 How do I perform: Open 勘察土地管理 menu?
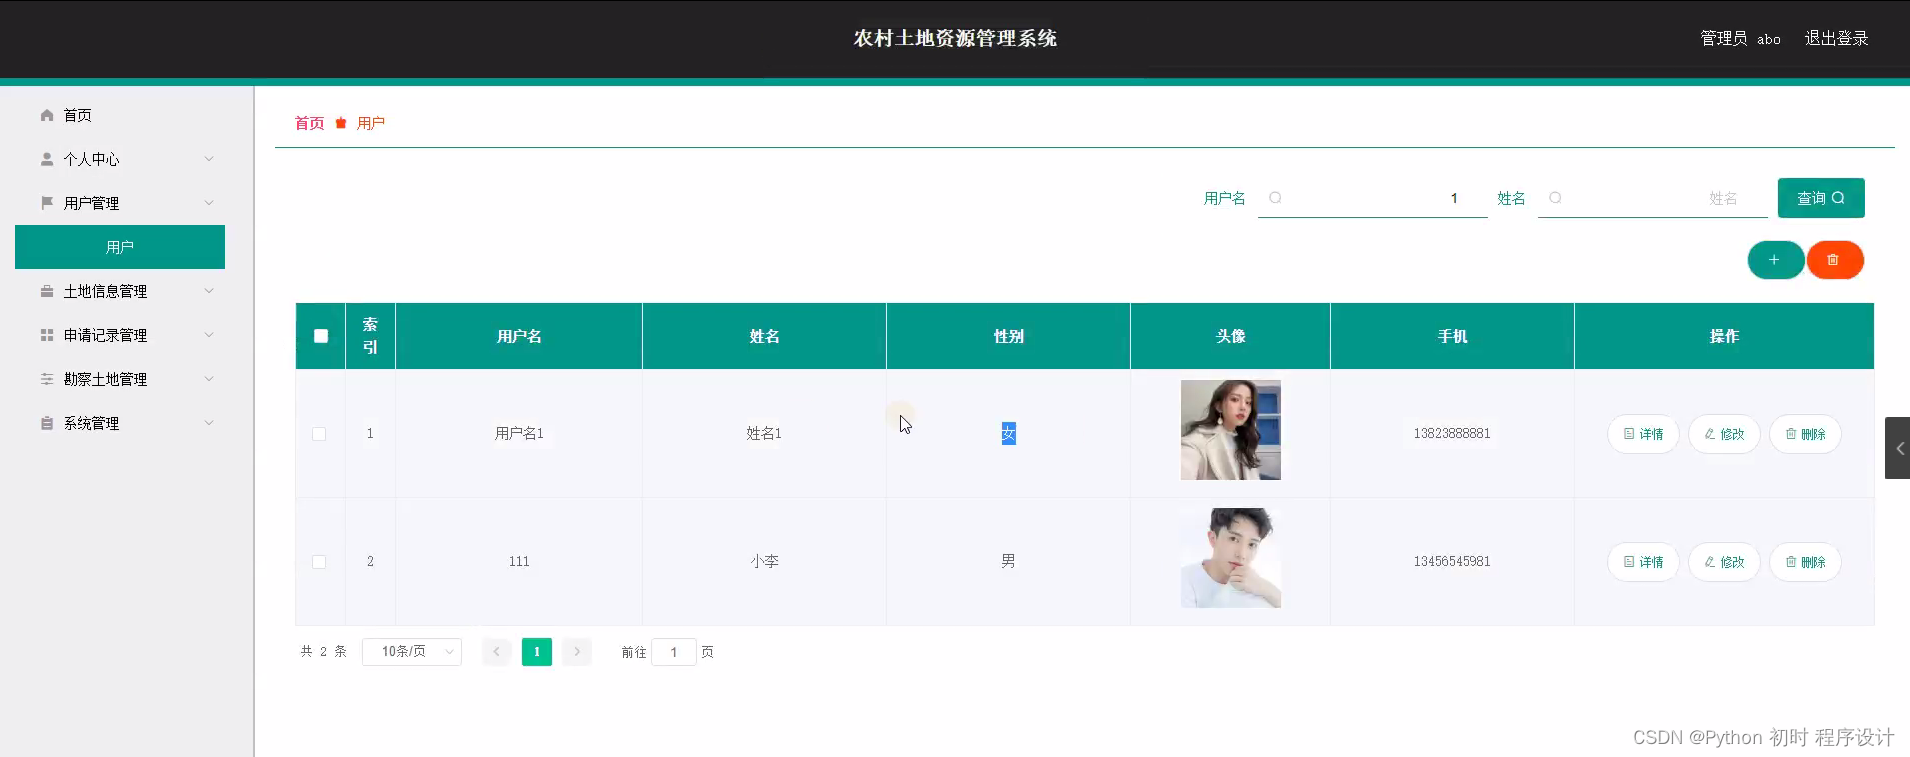[120, 379]
